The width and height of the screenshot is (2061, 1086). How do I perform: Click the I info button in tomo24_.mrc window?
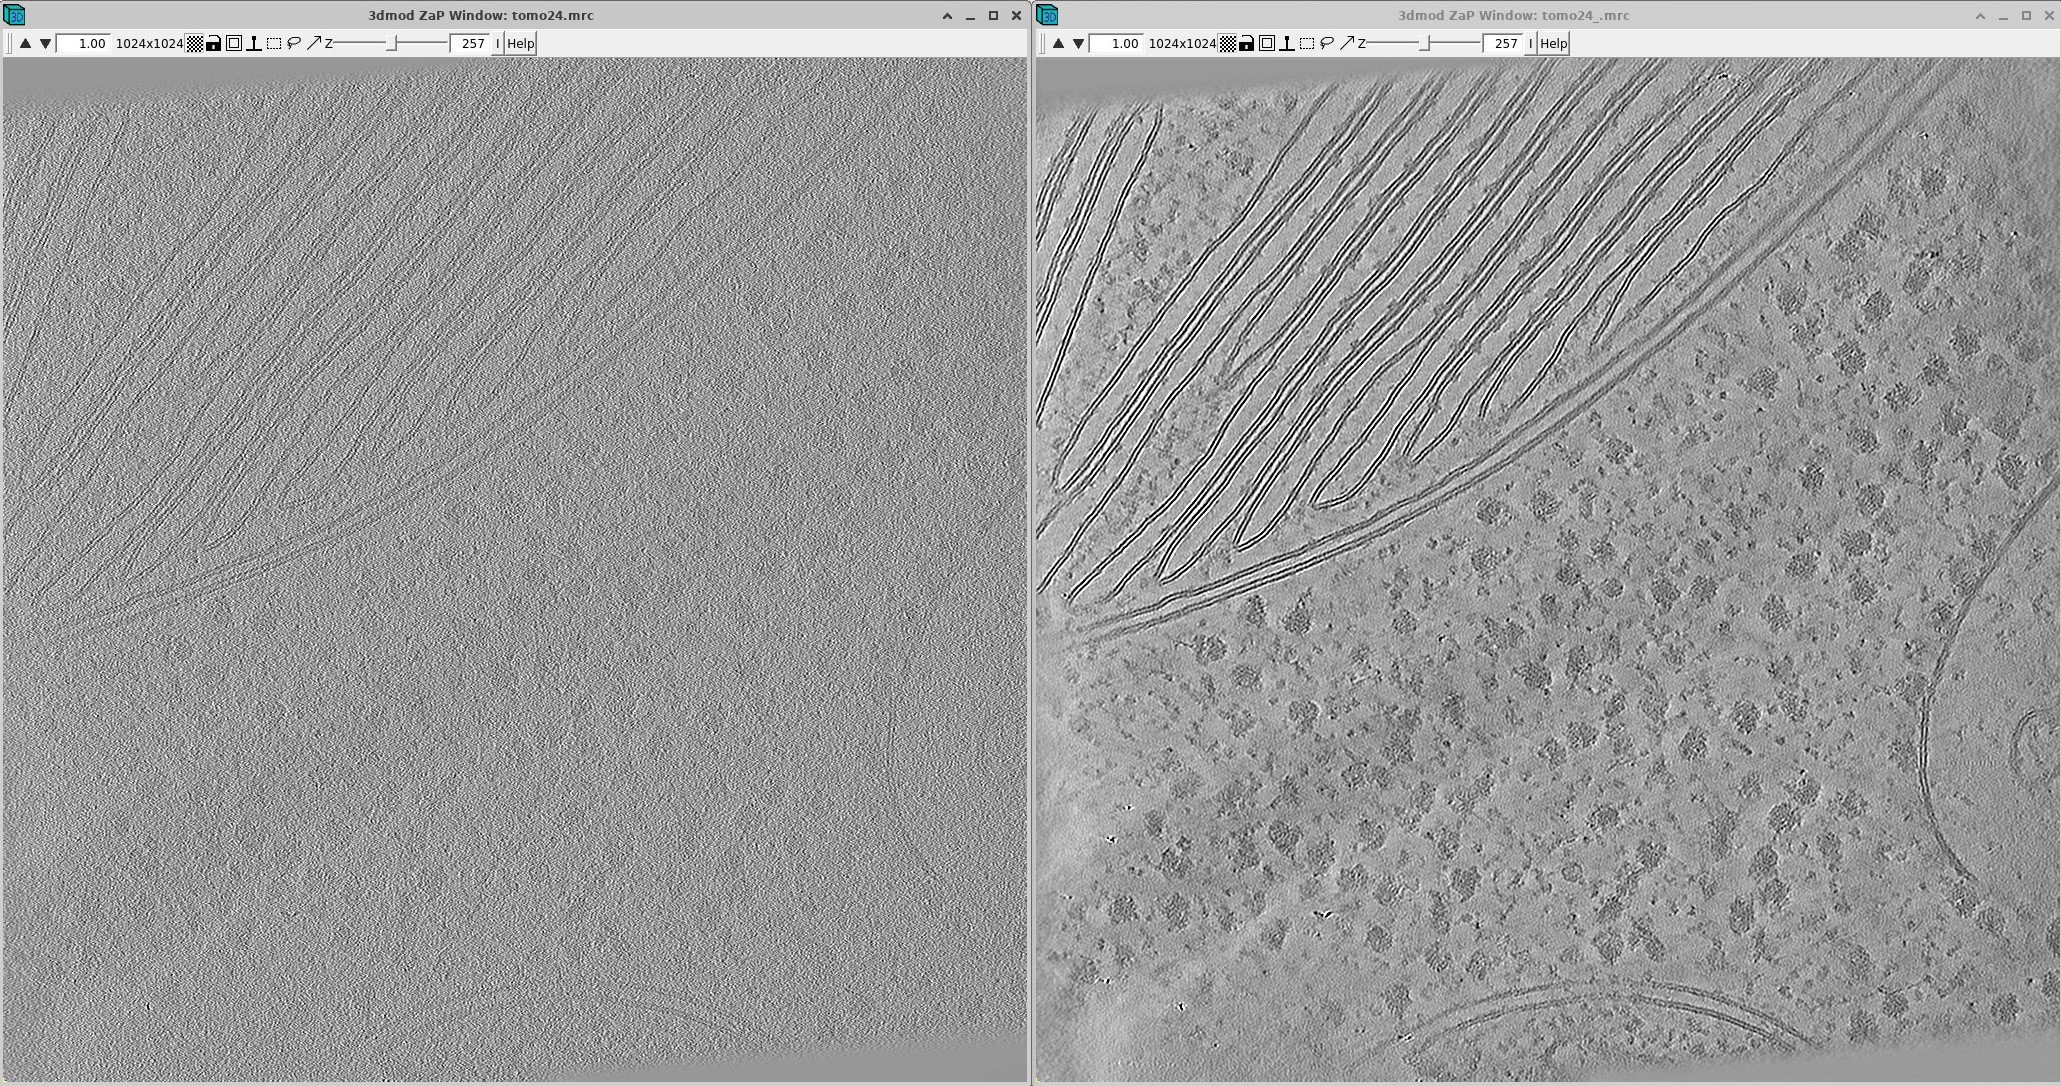pos(1531,43)
